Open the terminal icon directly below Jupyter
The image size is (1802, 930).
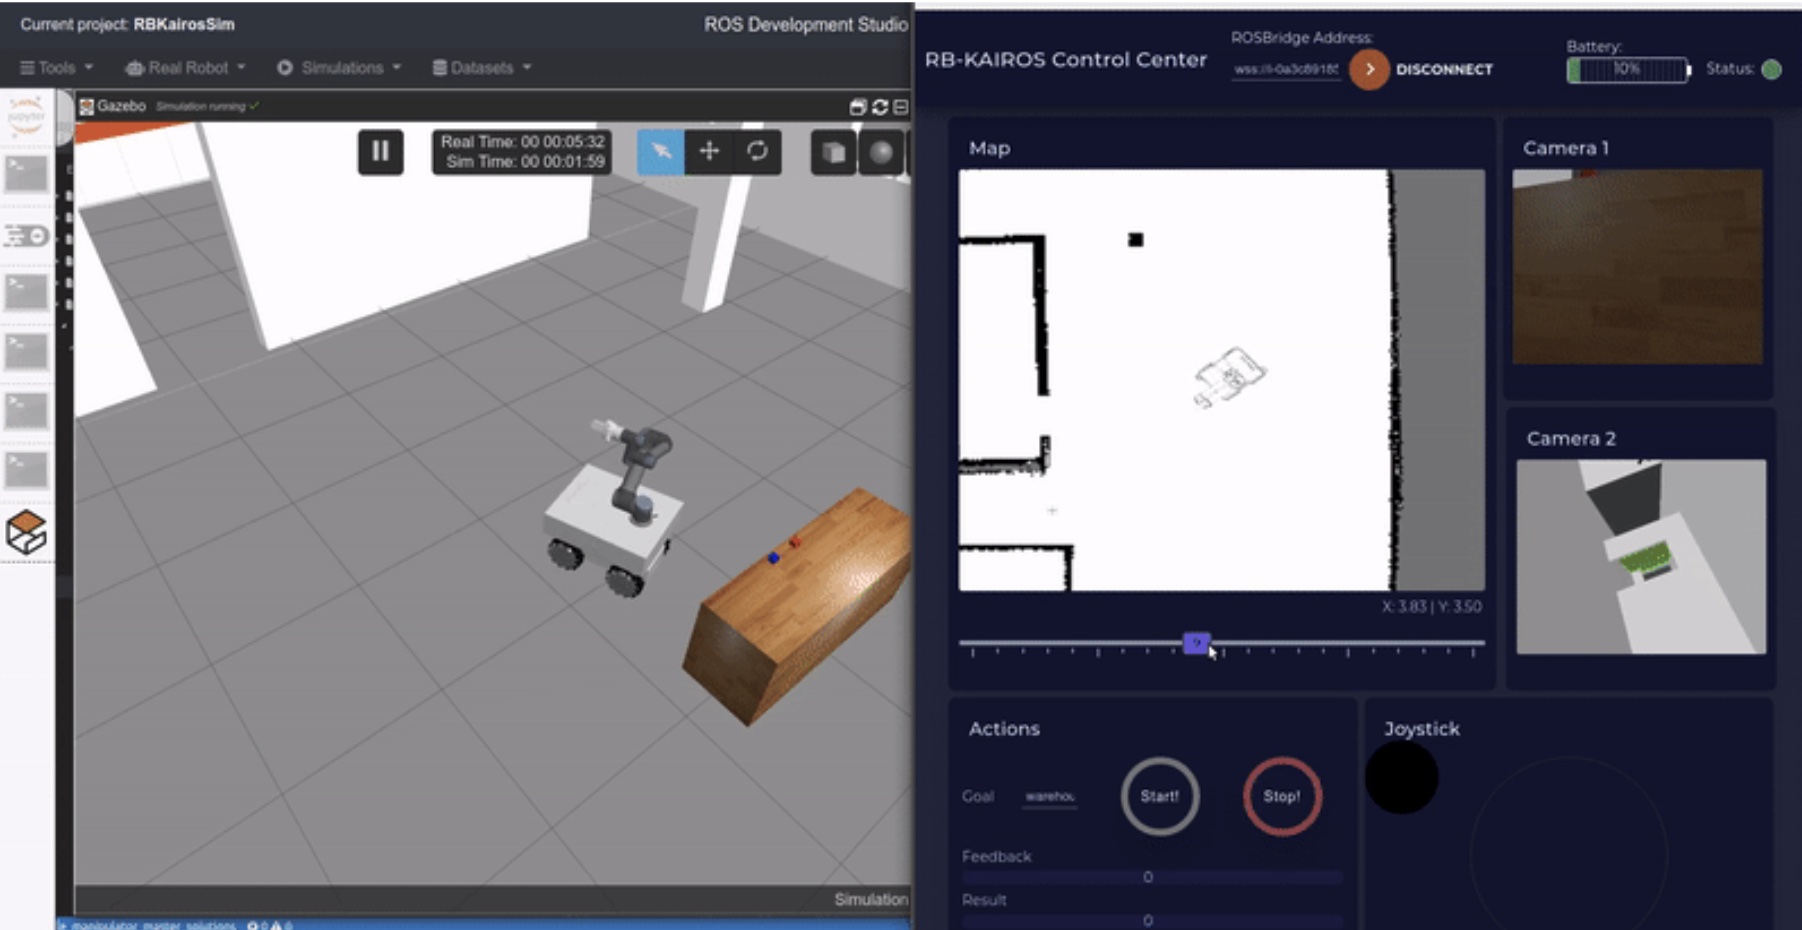coord(26,174)
